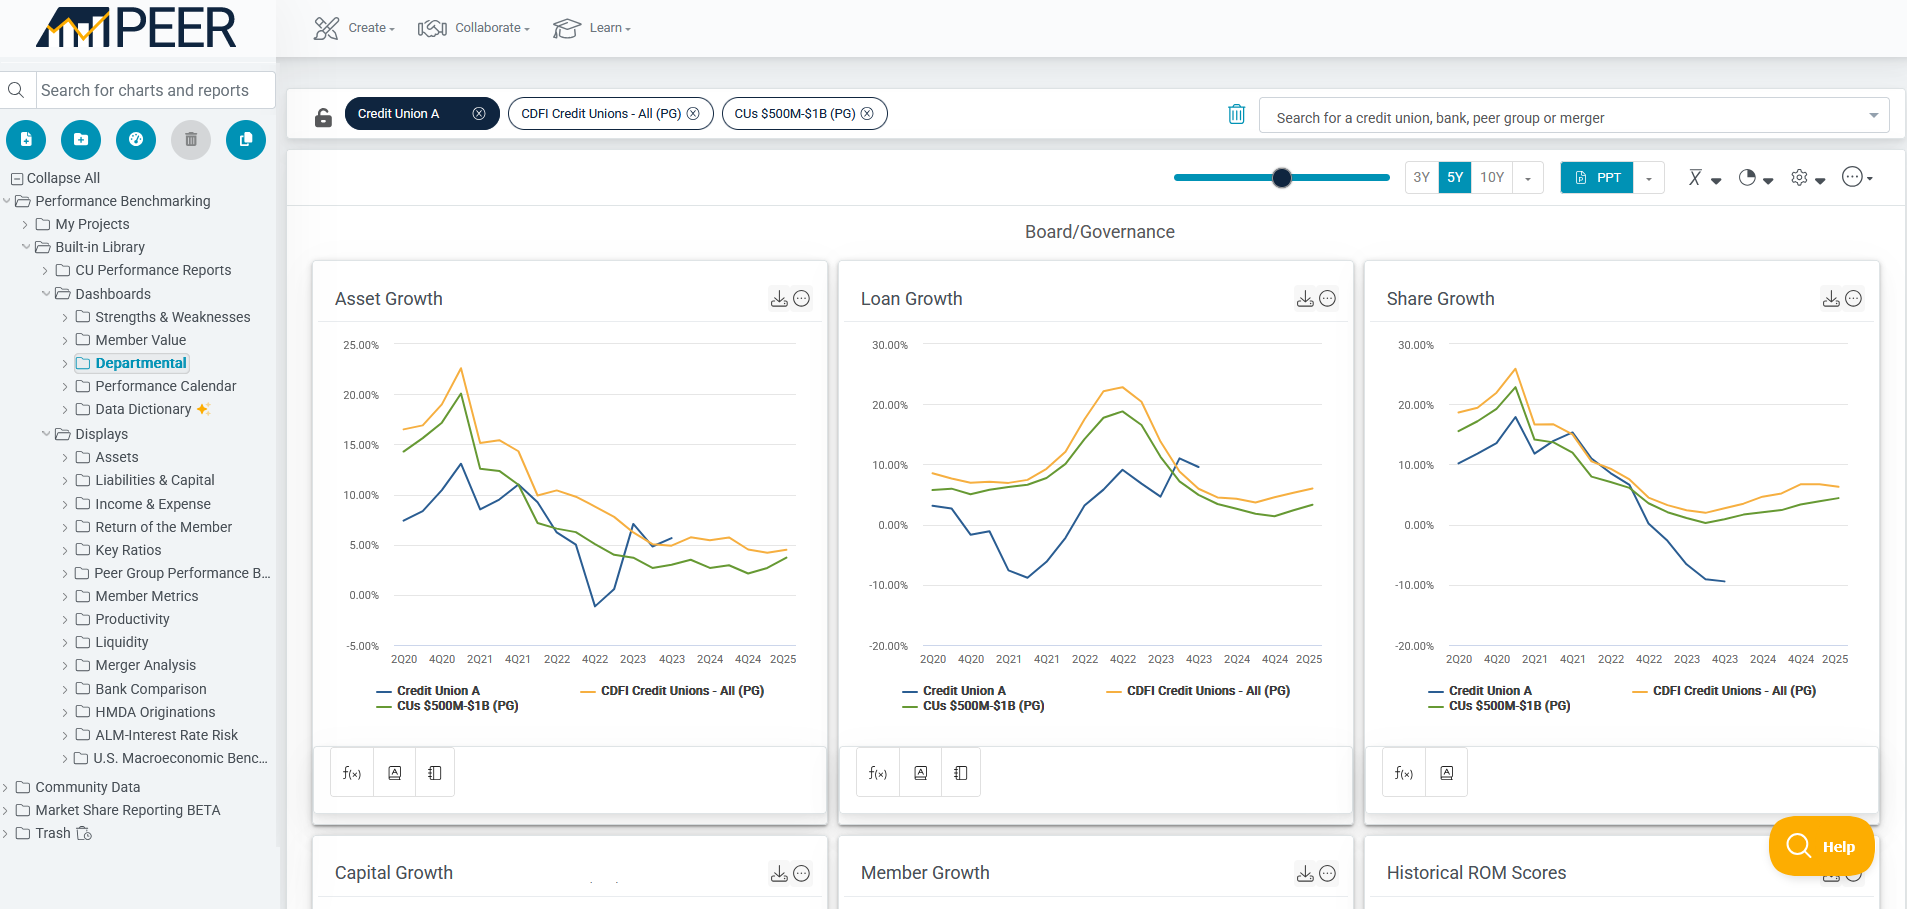Click the Help button
The height and width of the screenshot is (909, 1907).
[x=1821, y=846]
